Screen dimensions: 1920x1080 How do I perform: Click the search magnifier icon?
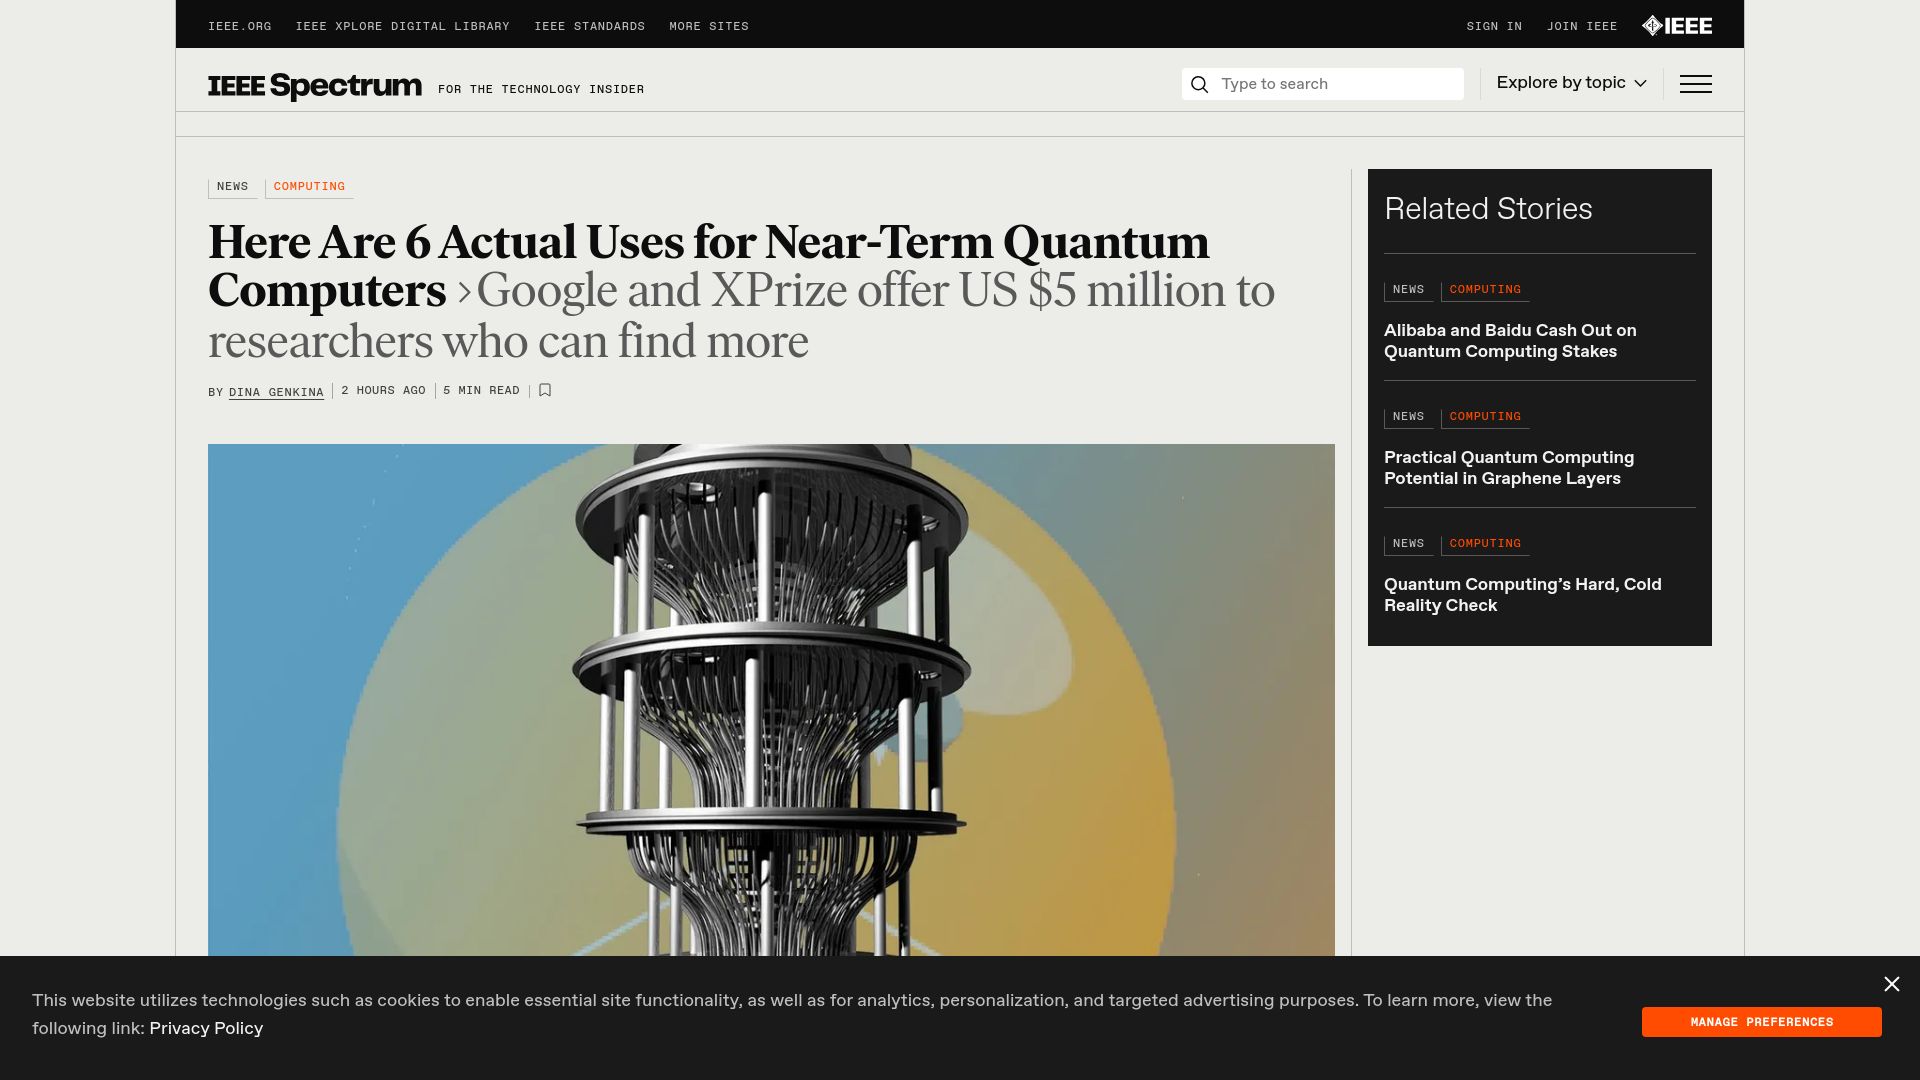coord(1200,84)
